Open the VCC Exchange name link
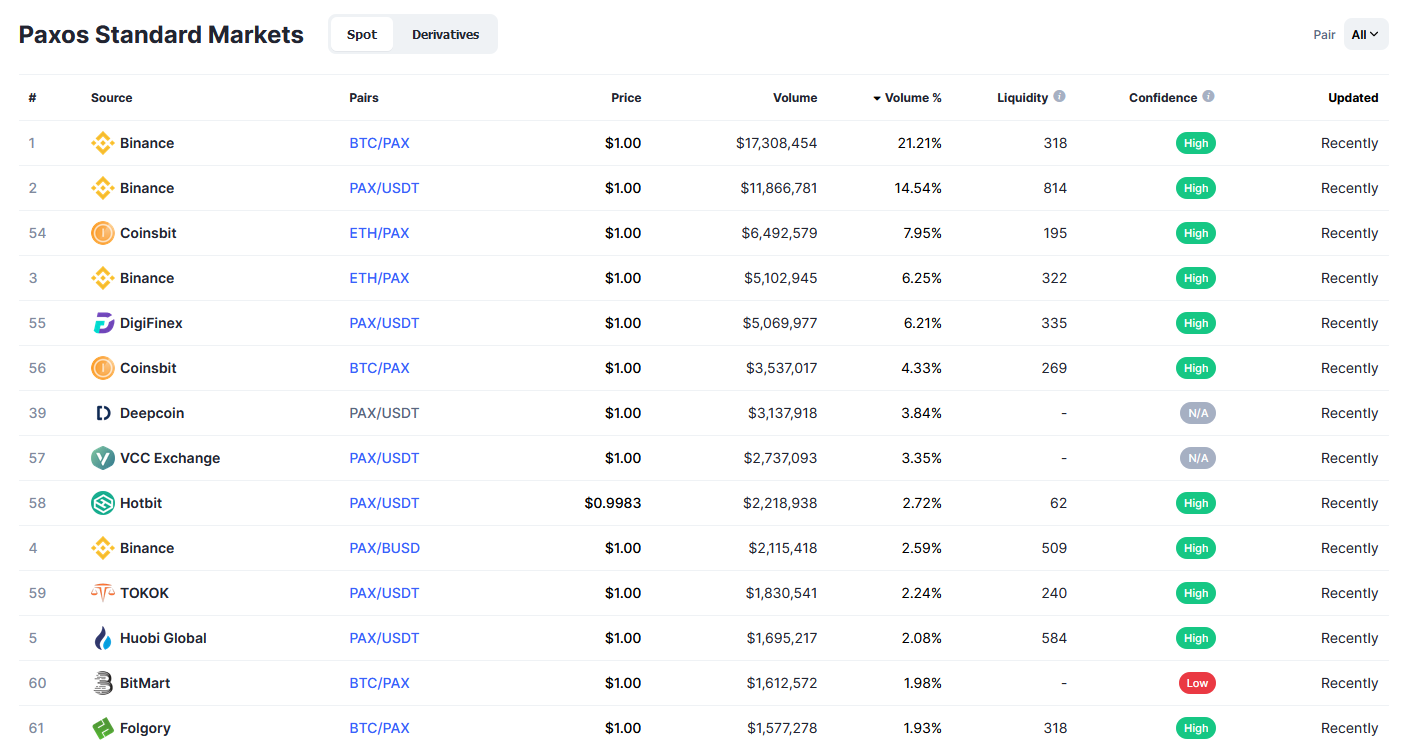Viewport: 1416px width, 748px height. click(170, 458)
